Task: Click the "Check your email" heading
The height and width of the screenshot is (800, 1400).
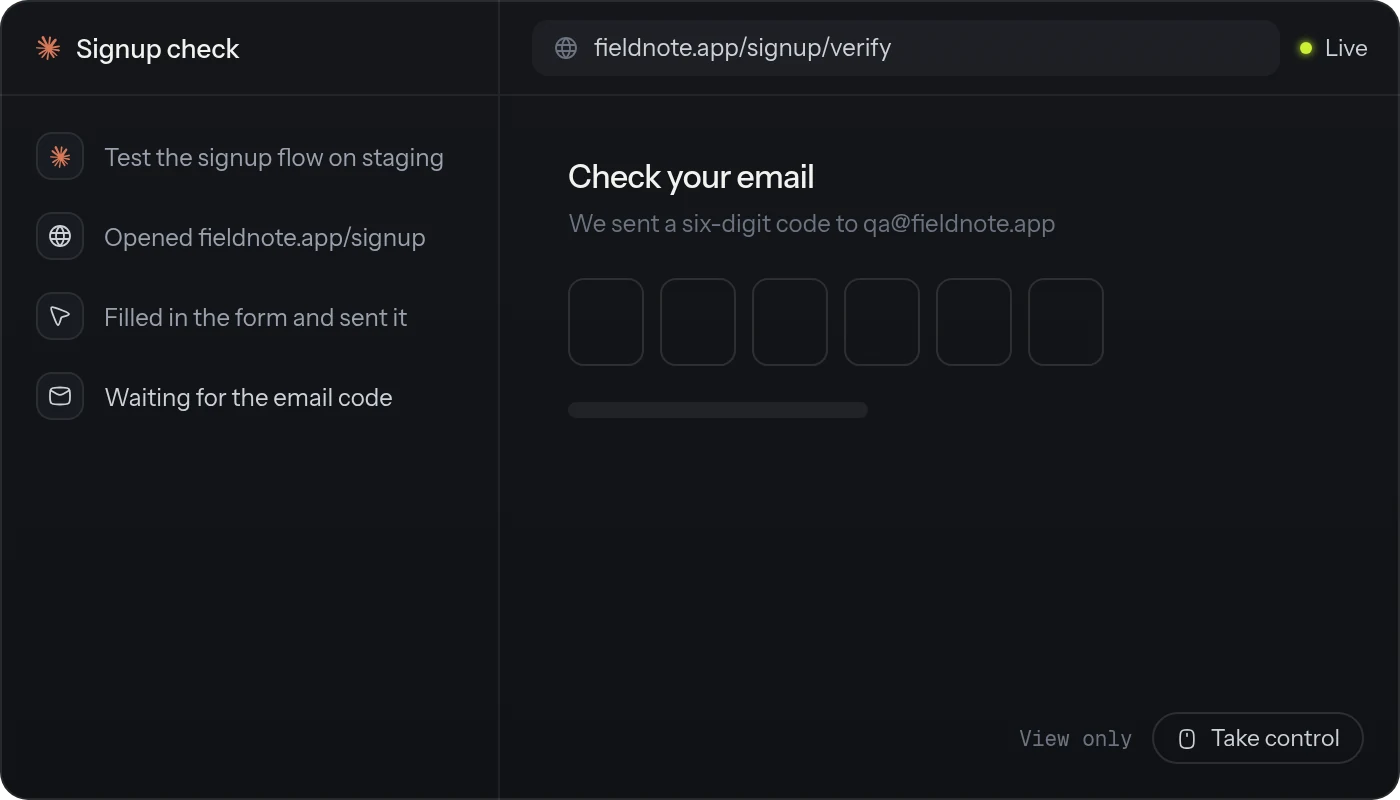Action: 691,177
